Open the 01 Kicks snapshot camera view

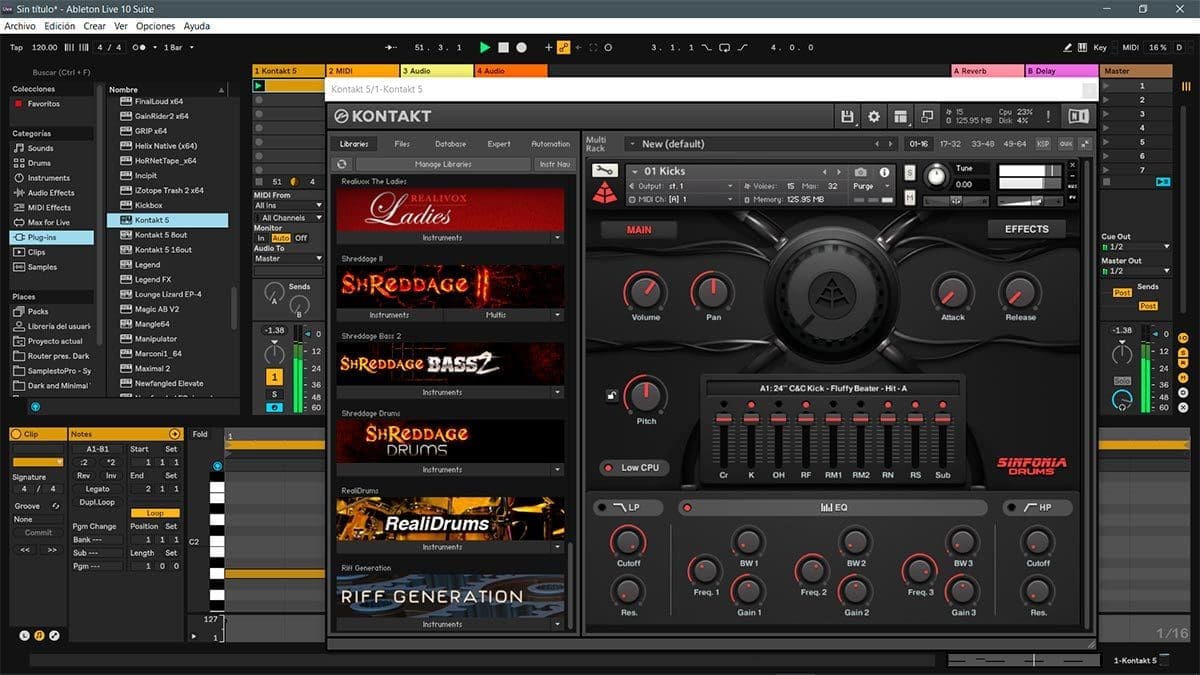coord(861,172)
